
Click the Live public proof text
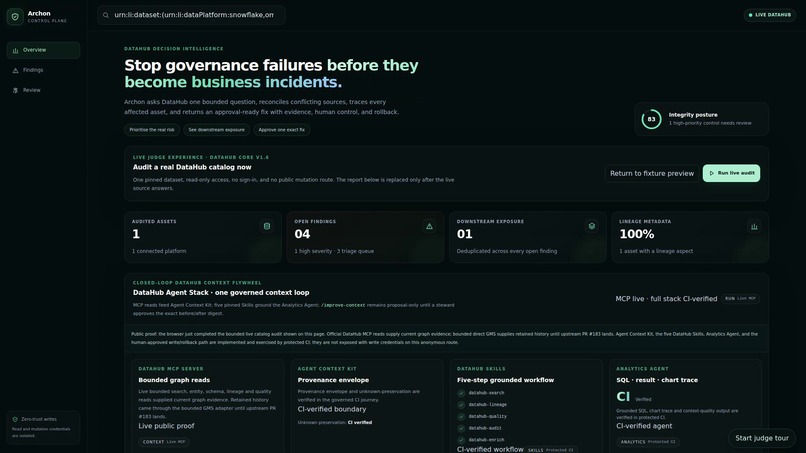pos(166,426)
